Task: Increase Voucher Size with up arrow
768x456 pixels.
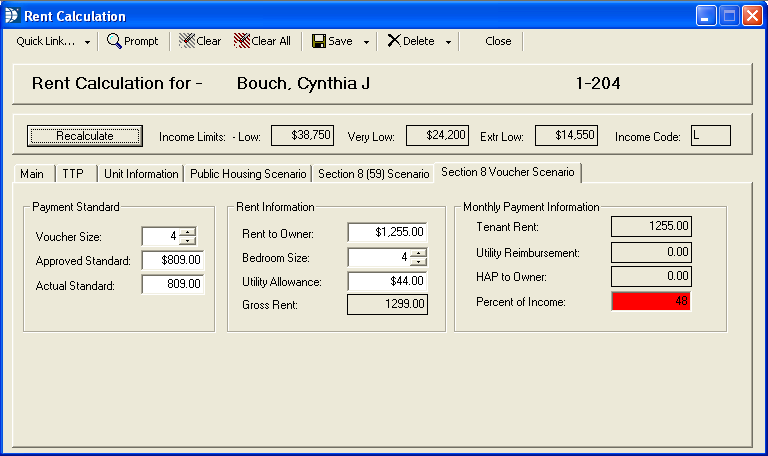Action: click(187, 232)
